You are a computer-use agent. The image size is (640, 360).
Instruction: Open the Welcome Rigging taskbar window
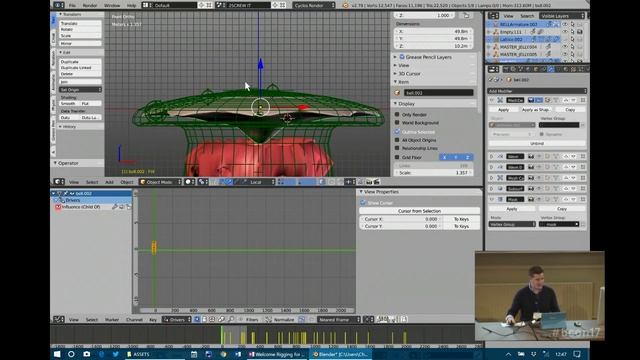click(277, 354)
